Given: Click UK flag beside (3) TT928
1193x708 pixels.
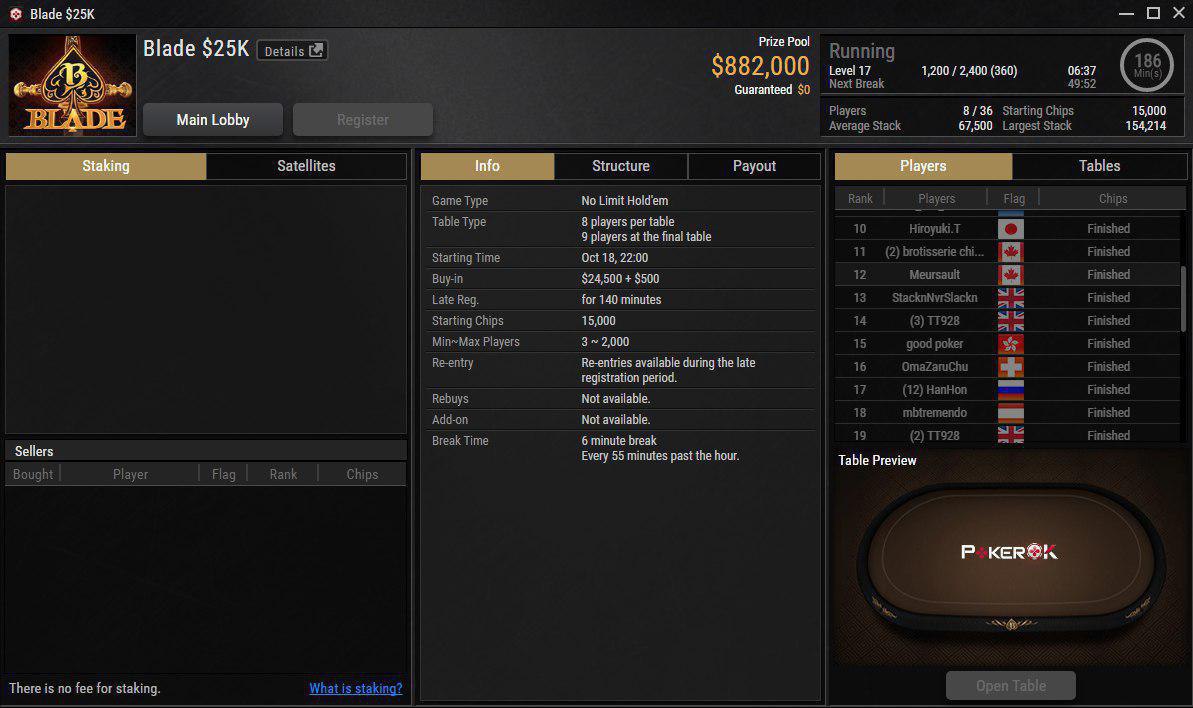Looking at the screenshot, I should tap(1010, 321).
